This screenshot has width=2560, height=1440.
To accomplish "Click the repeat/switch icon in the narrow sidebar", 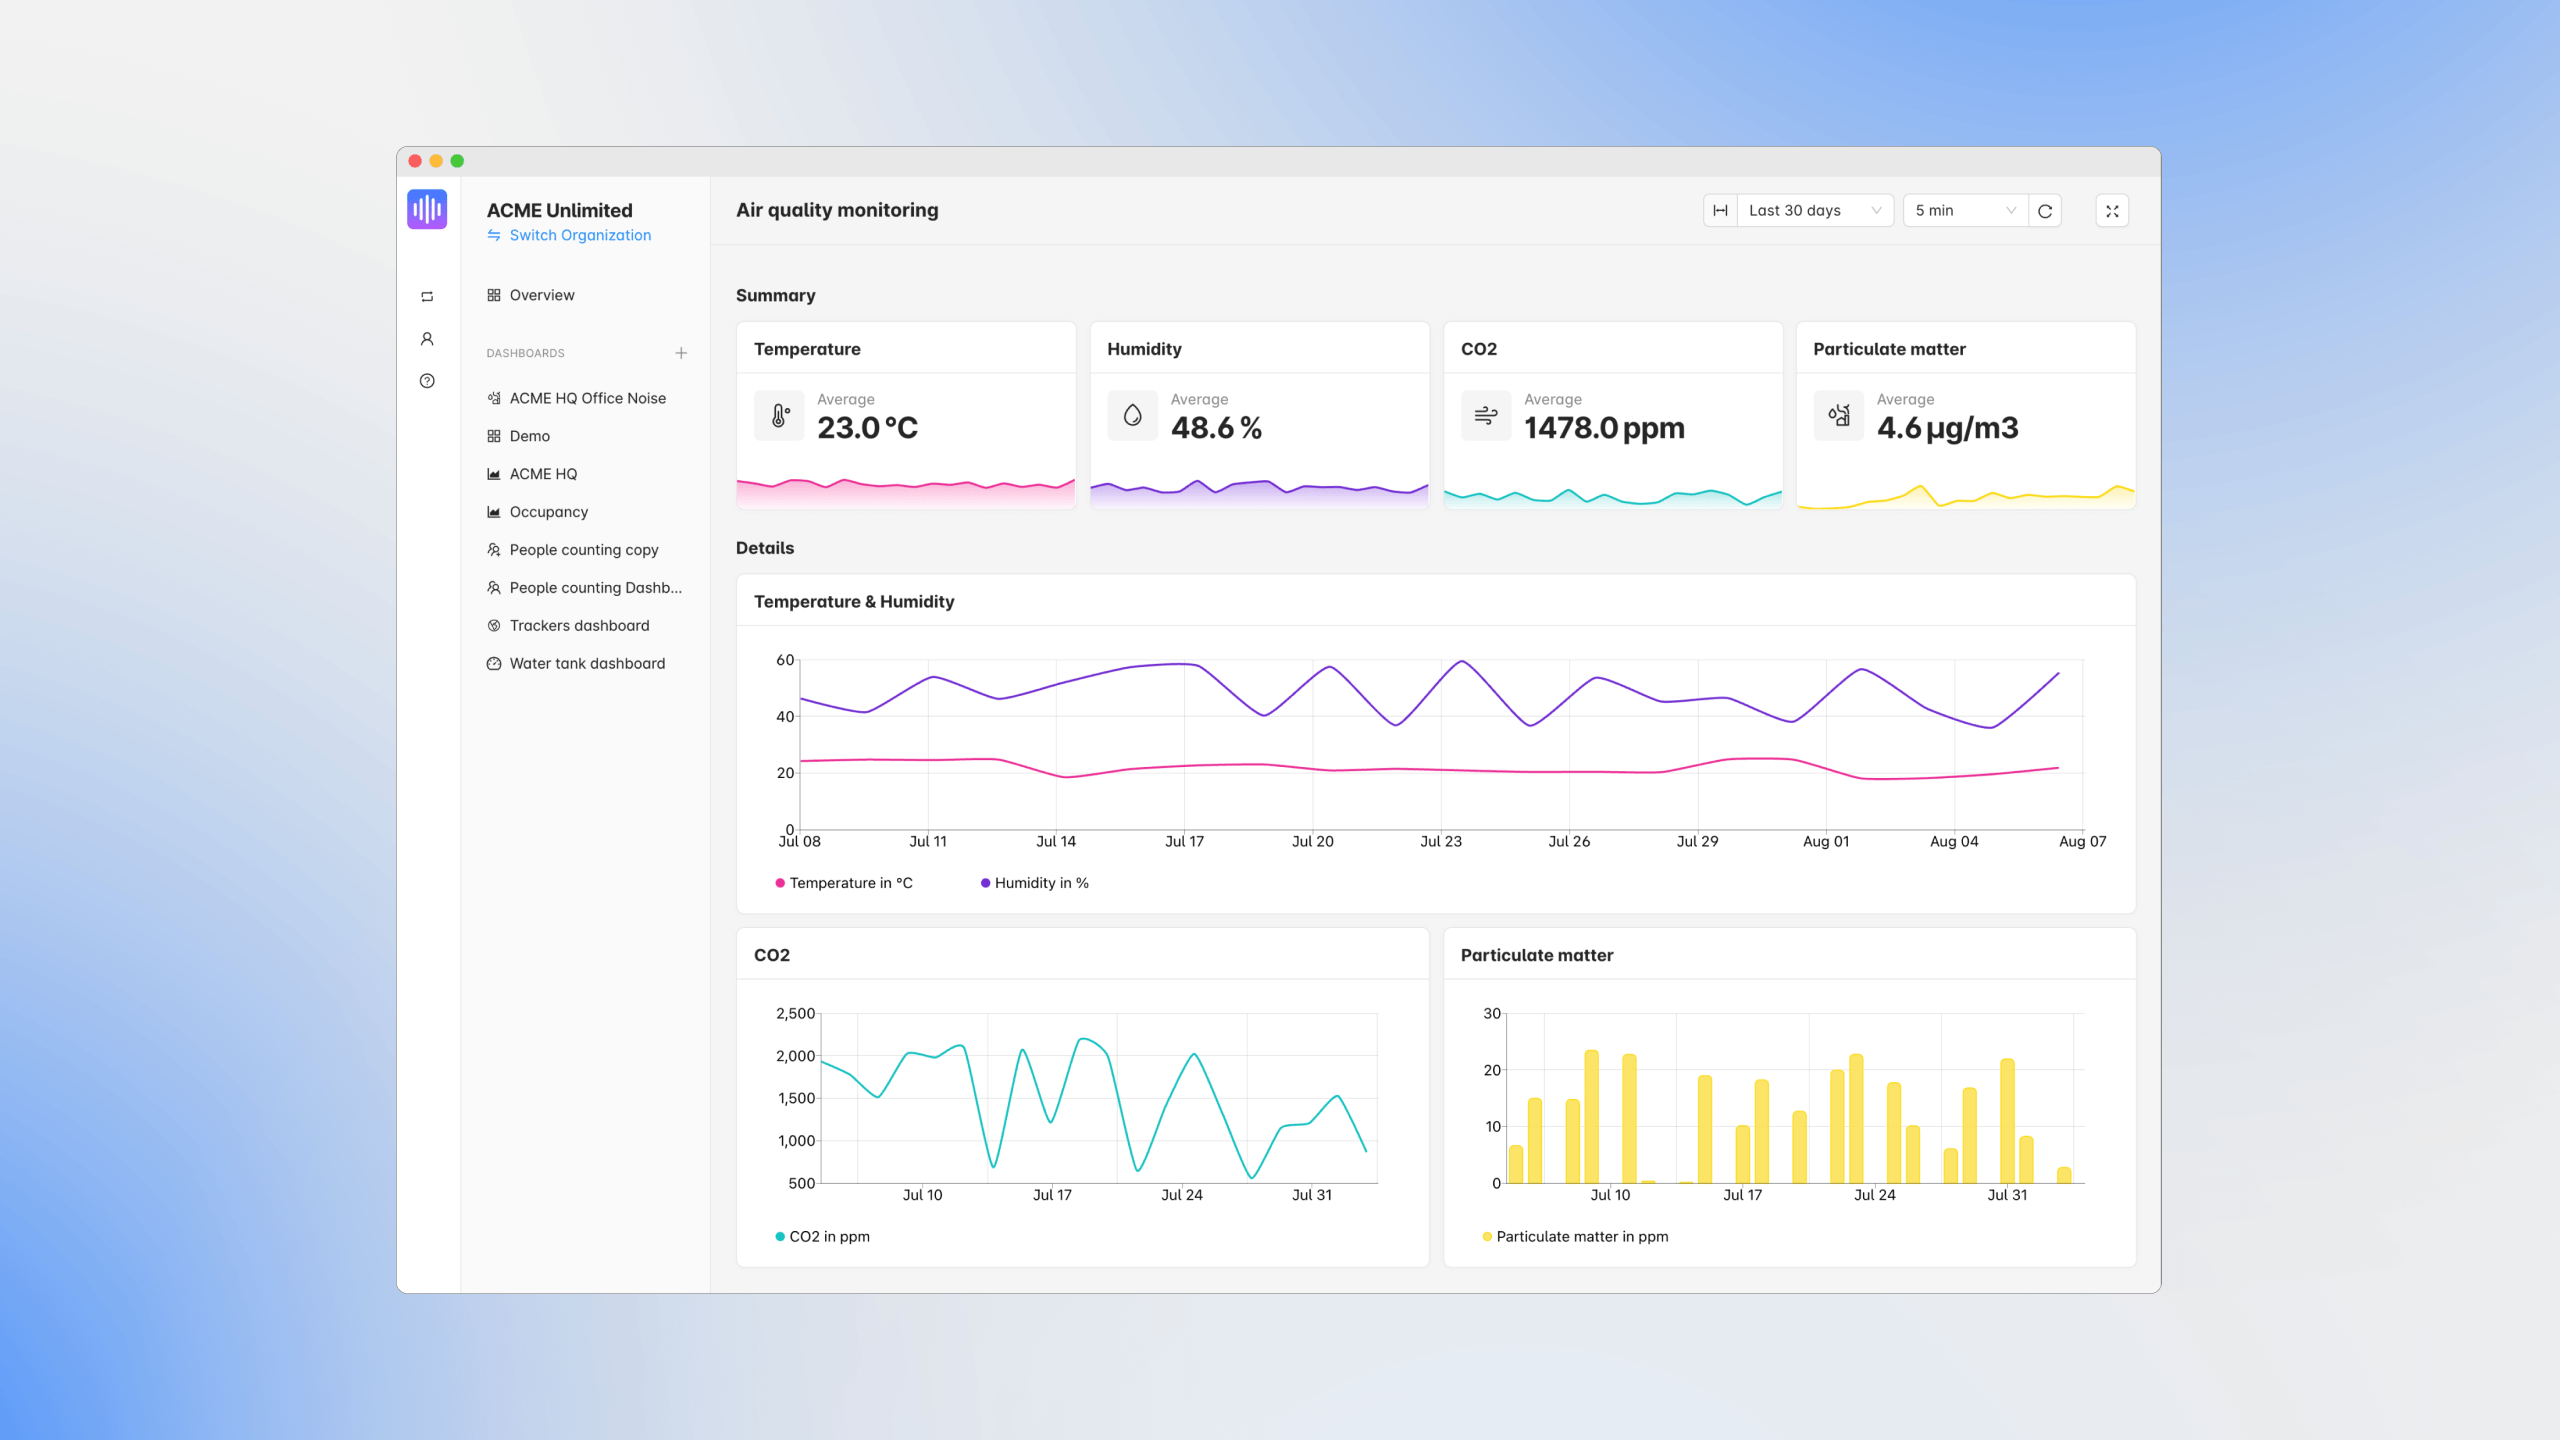I will [x=427, y=296].
